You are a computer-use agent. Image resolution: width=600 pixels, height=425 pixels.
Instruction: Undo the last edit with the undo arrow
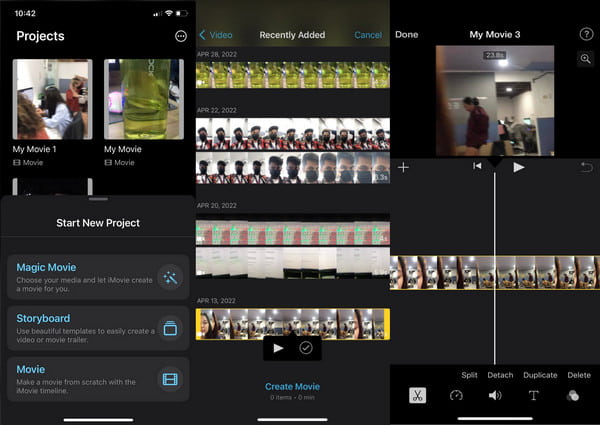586,167
